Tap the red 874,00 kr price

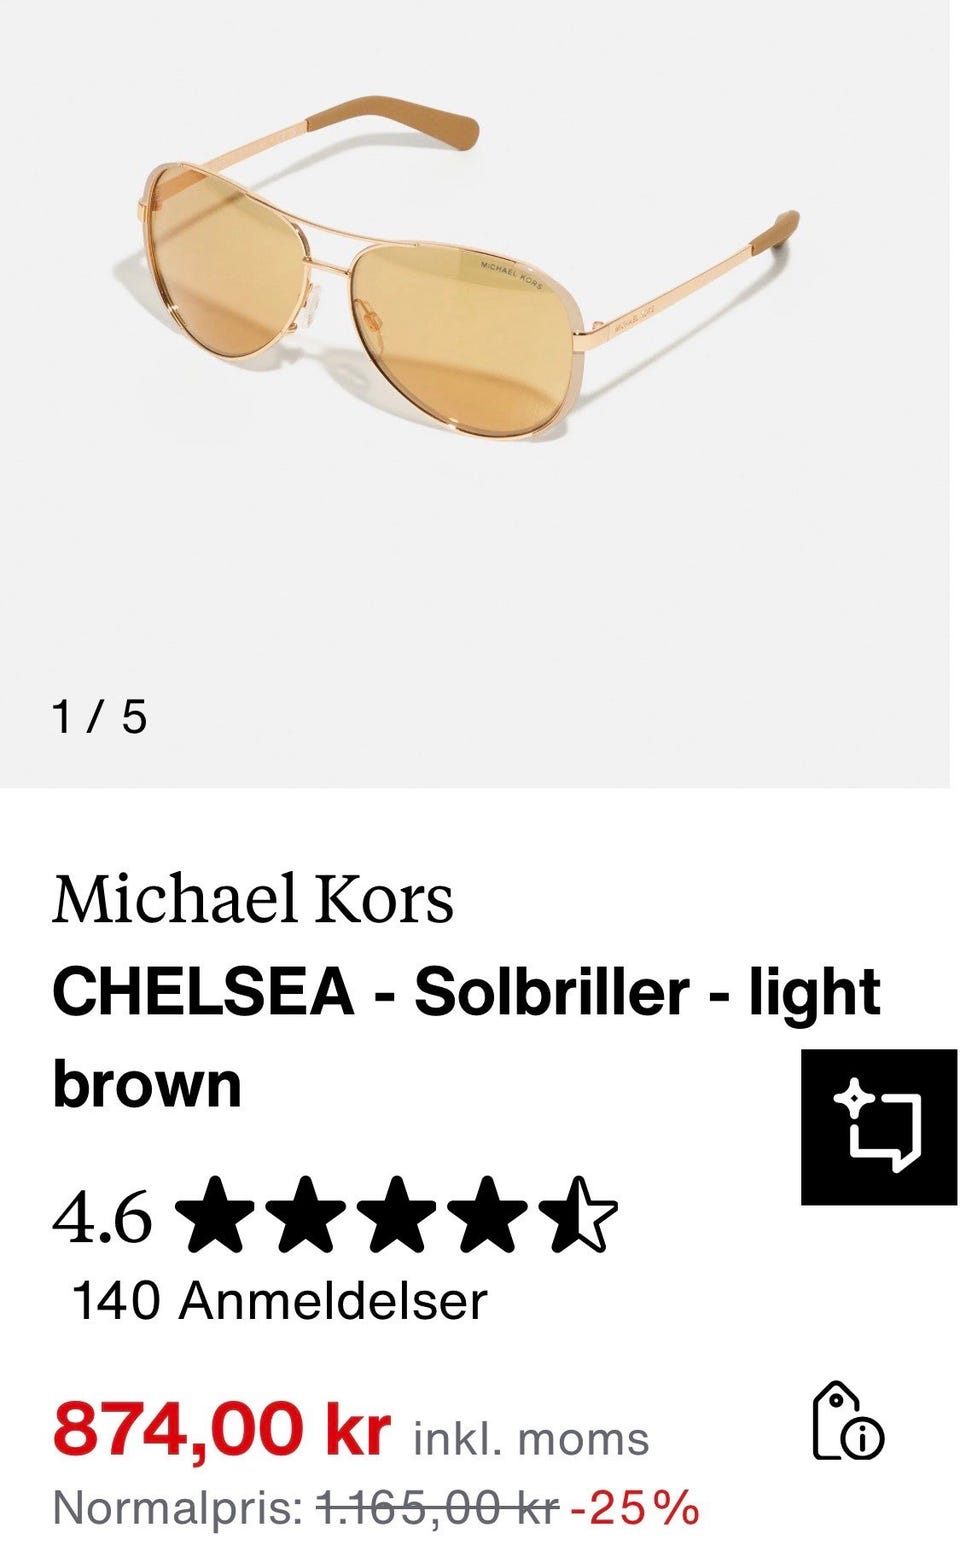coord(221,1428)
